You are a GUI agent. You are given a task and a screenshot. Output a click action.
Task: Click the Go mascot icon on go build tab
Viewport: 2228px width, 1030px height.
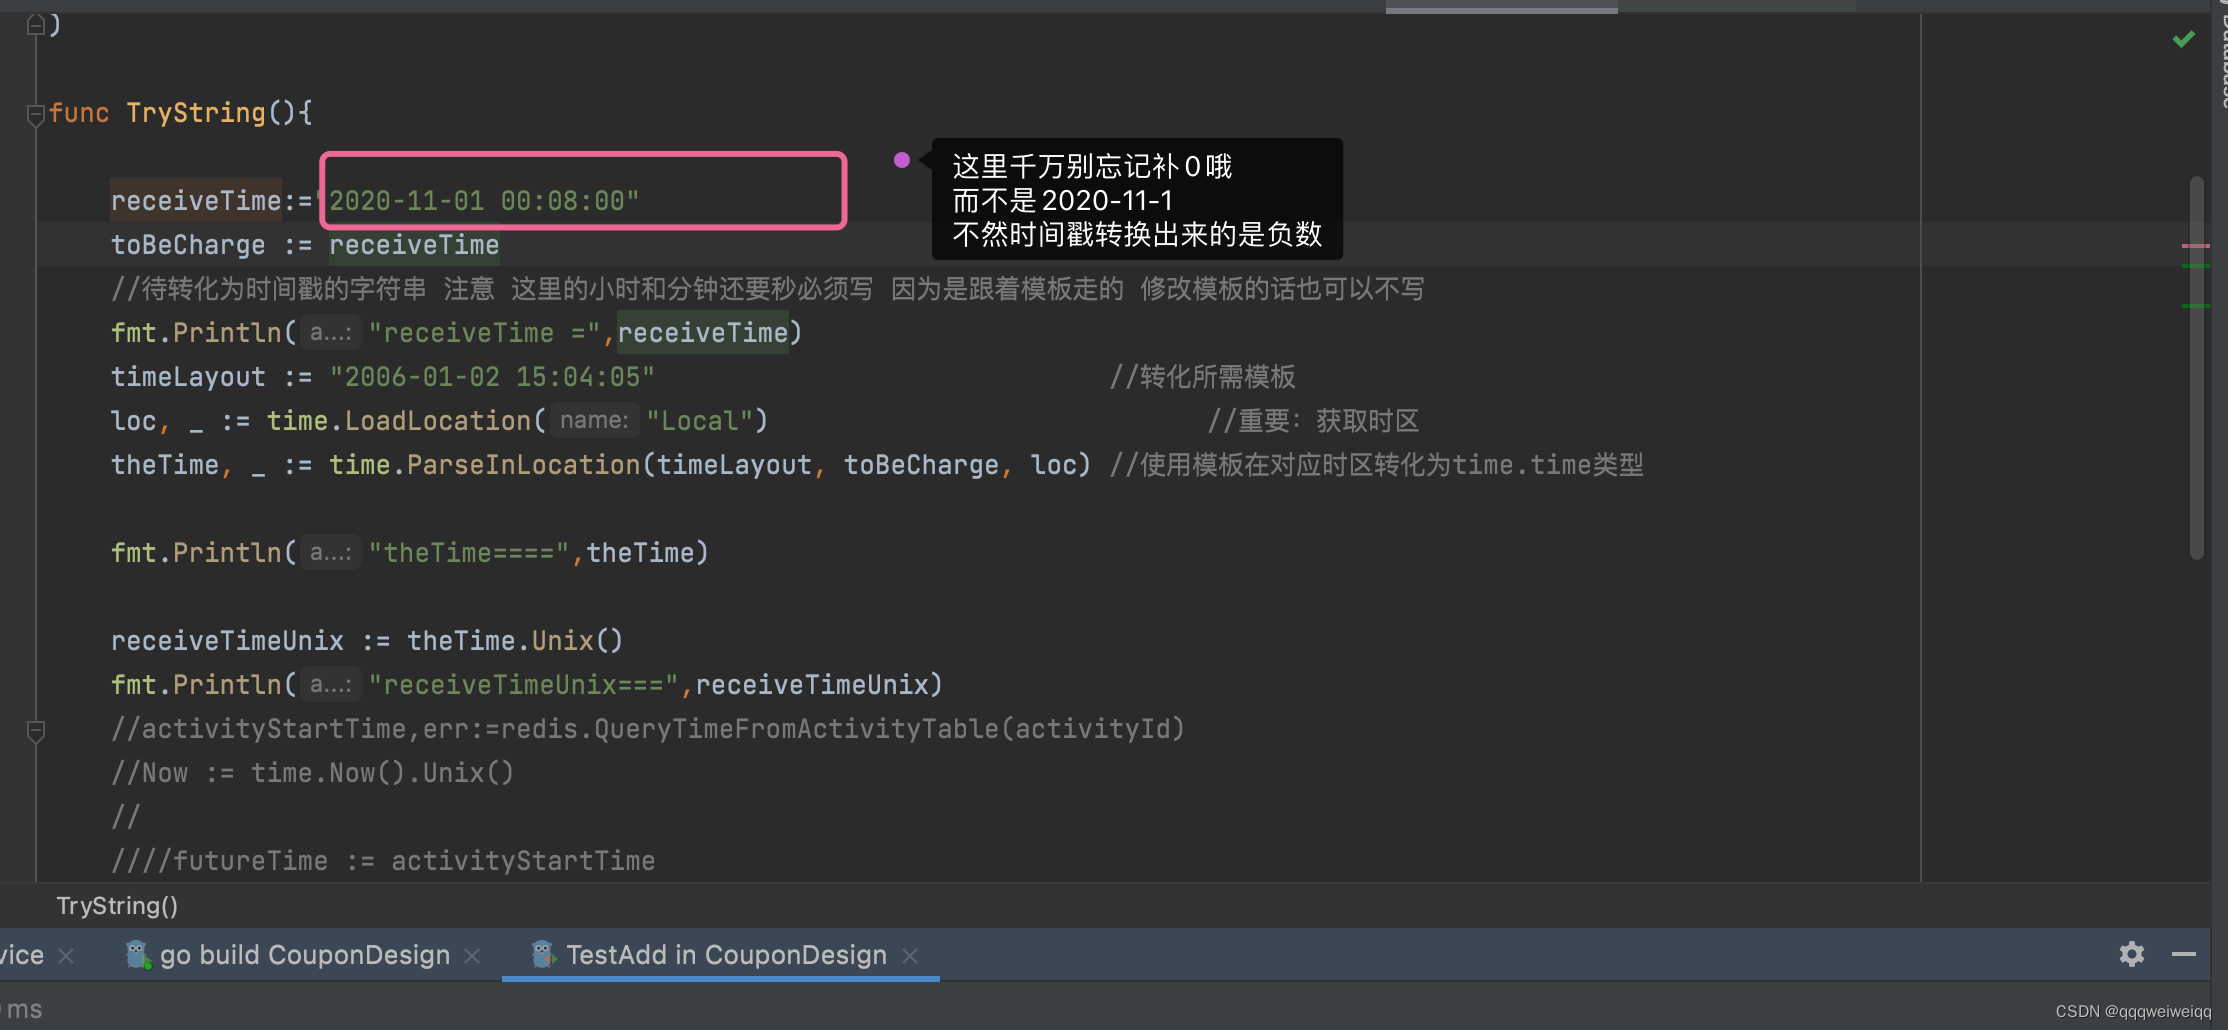point(137,955)
